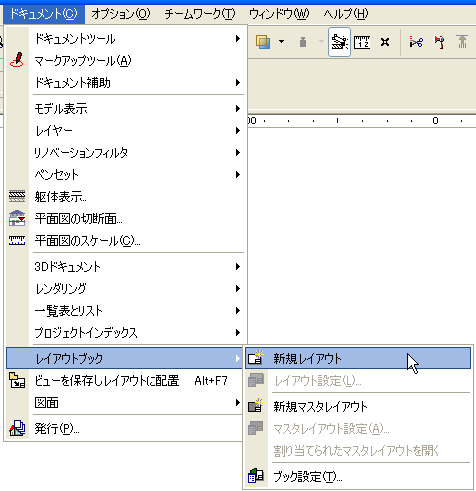Open the ウィンドウ(W) menu

[x=279, y=14]
